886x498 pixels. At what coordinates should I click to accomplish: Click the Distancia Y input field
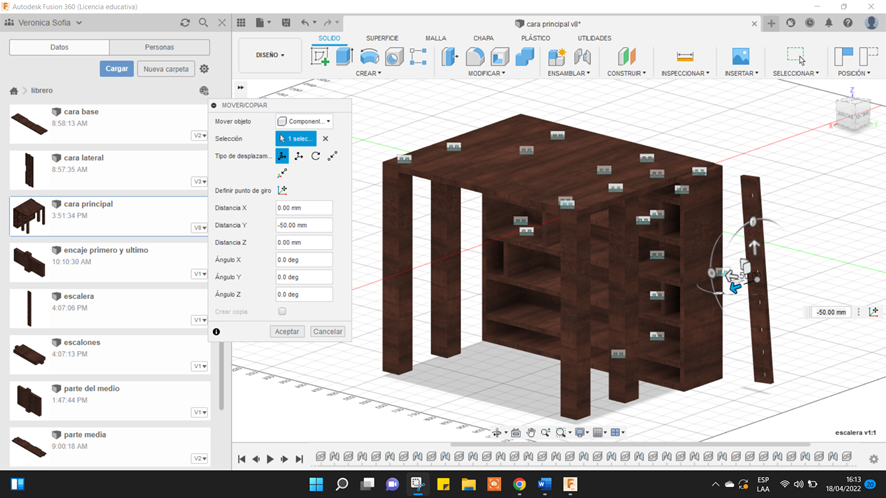point(304,225)
